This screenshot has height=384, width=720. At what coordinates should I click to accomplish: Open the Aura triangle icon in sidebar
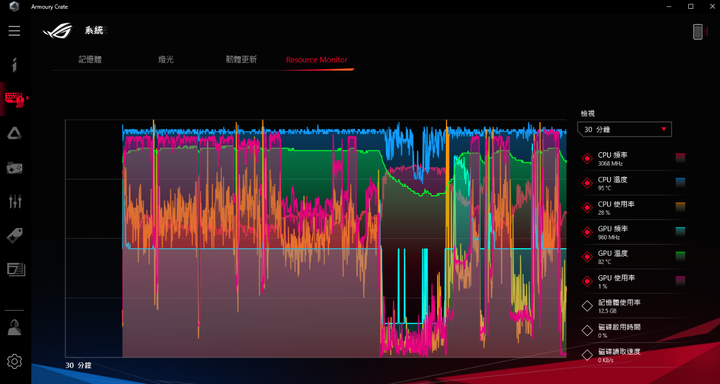click(x=14, y=134)
